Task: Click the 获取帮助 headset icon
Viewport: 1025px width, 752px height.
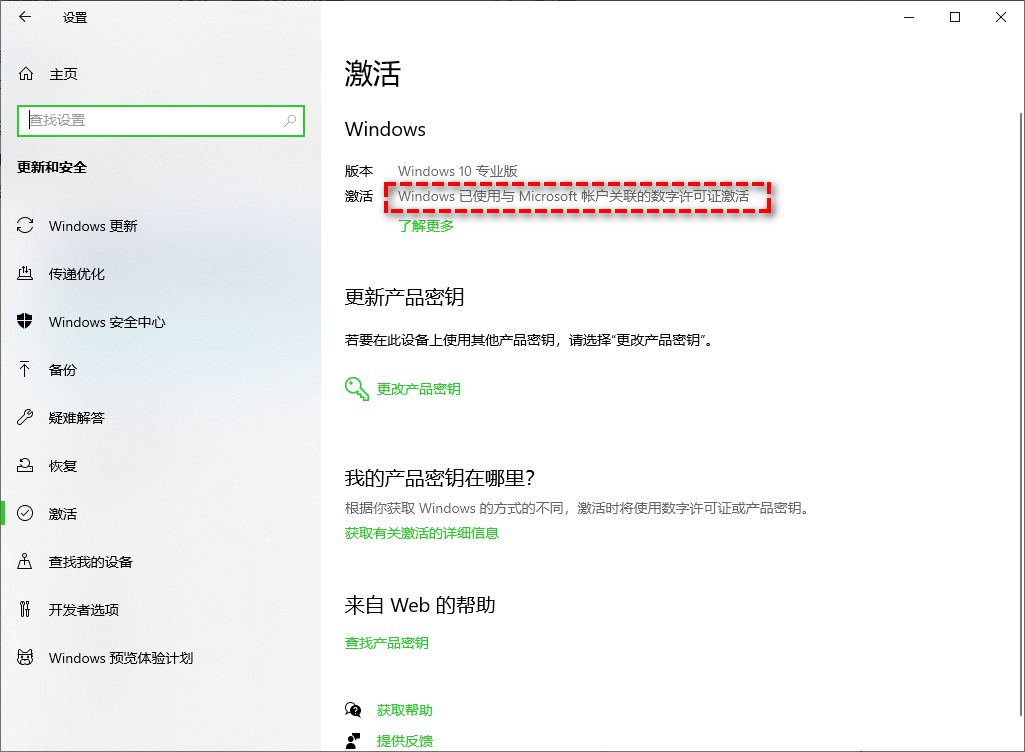Action: click(354, 709)
